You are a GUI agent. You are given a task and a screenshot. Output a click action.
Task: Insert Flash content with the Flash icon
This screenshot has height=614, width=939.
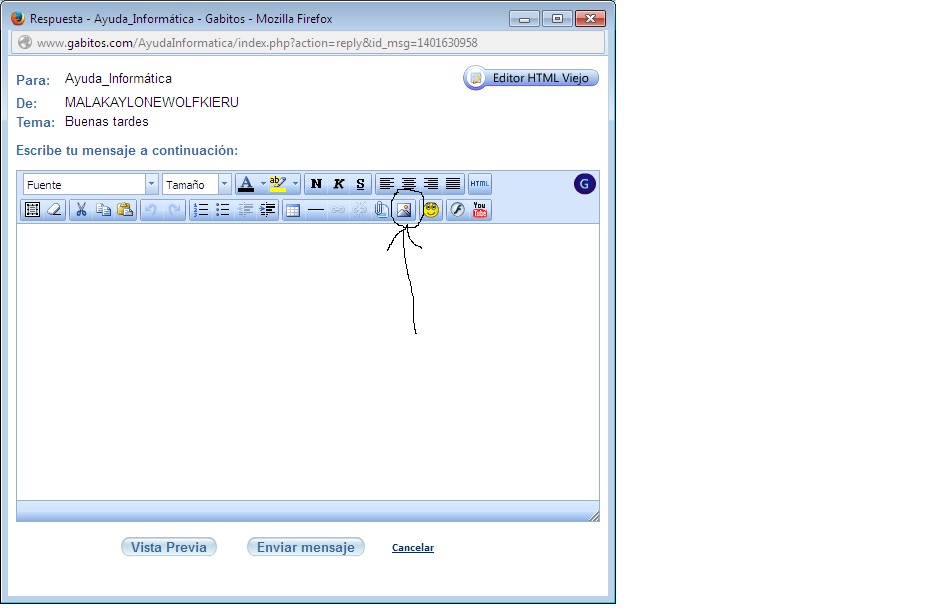tap(458, 210)
